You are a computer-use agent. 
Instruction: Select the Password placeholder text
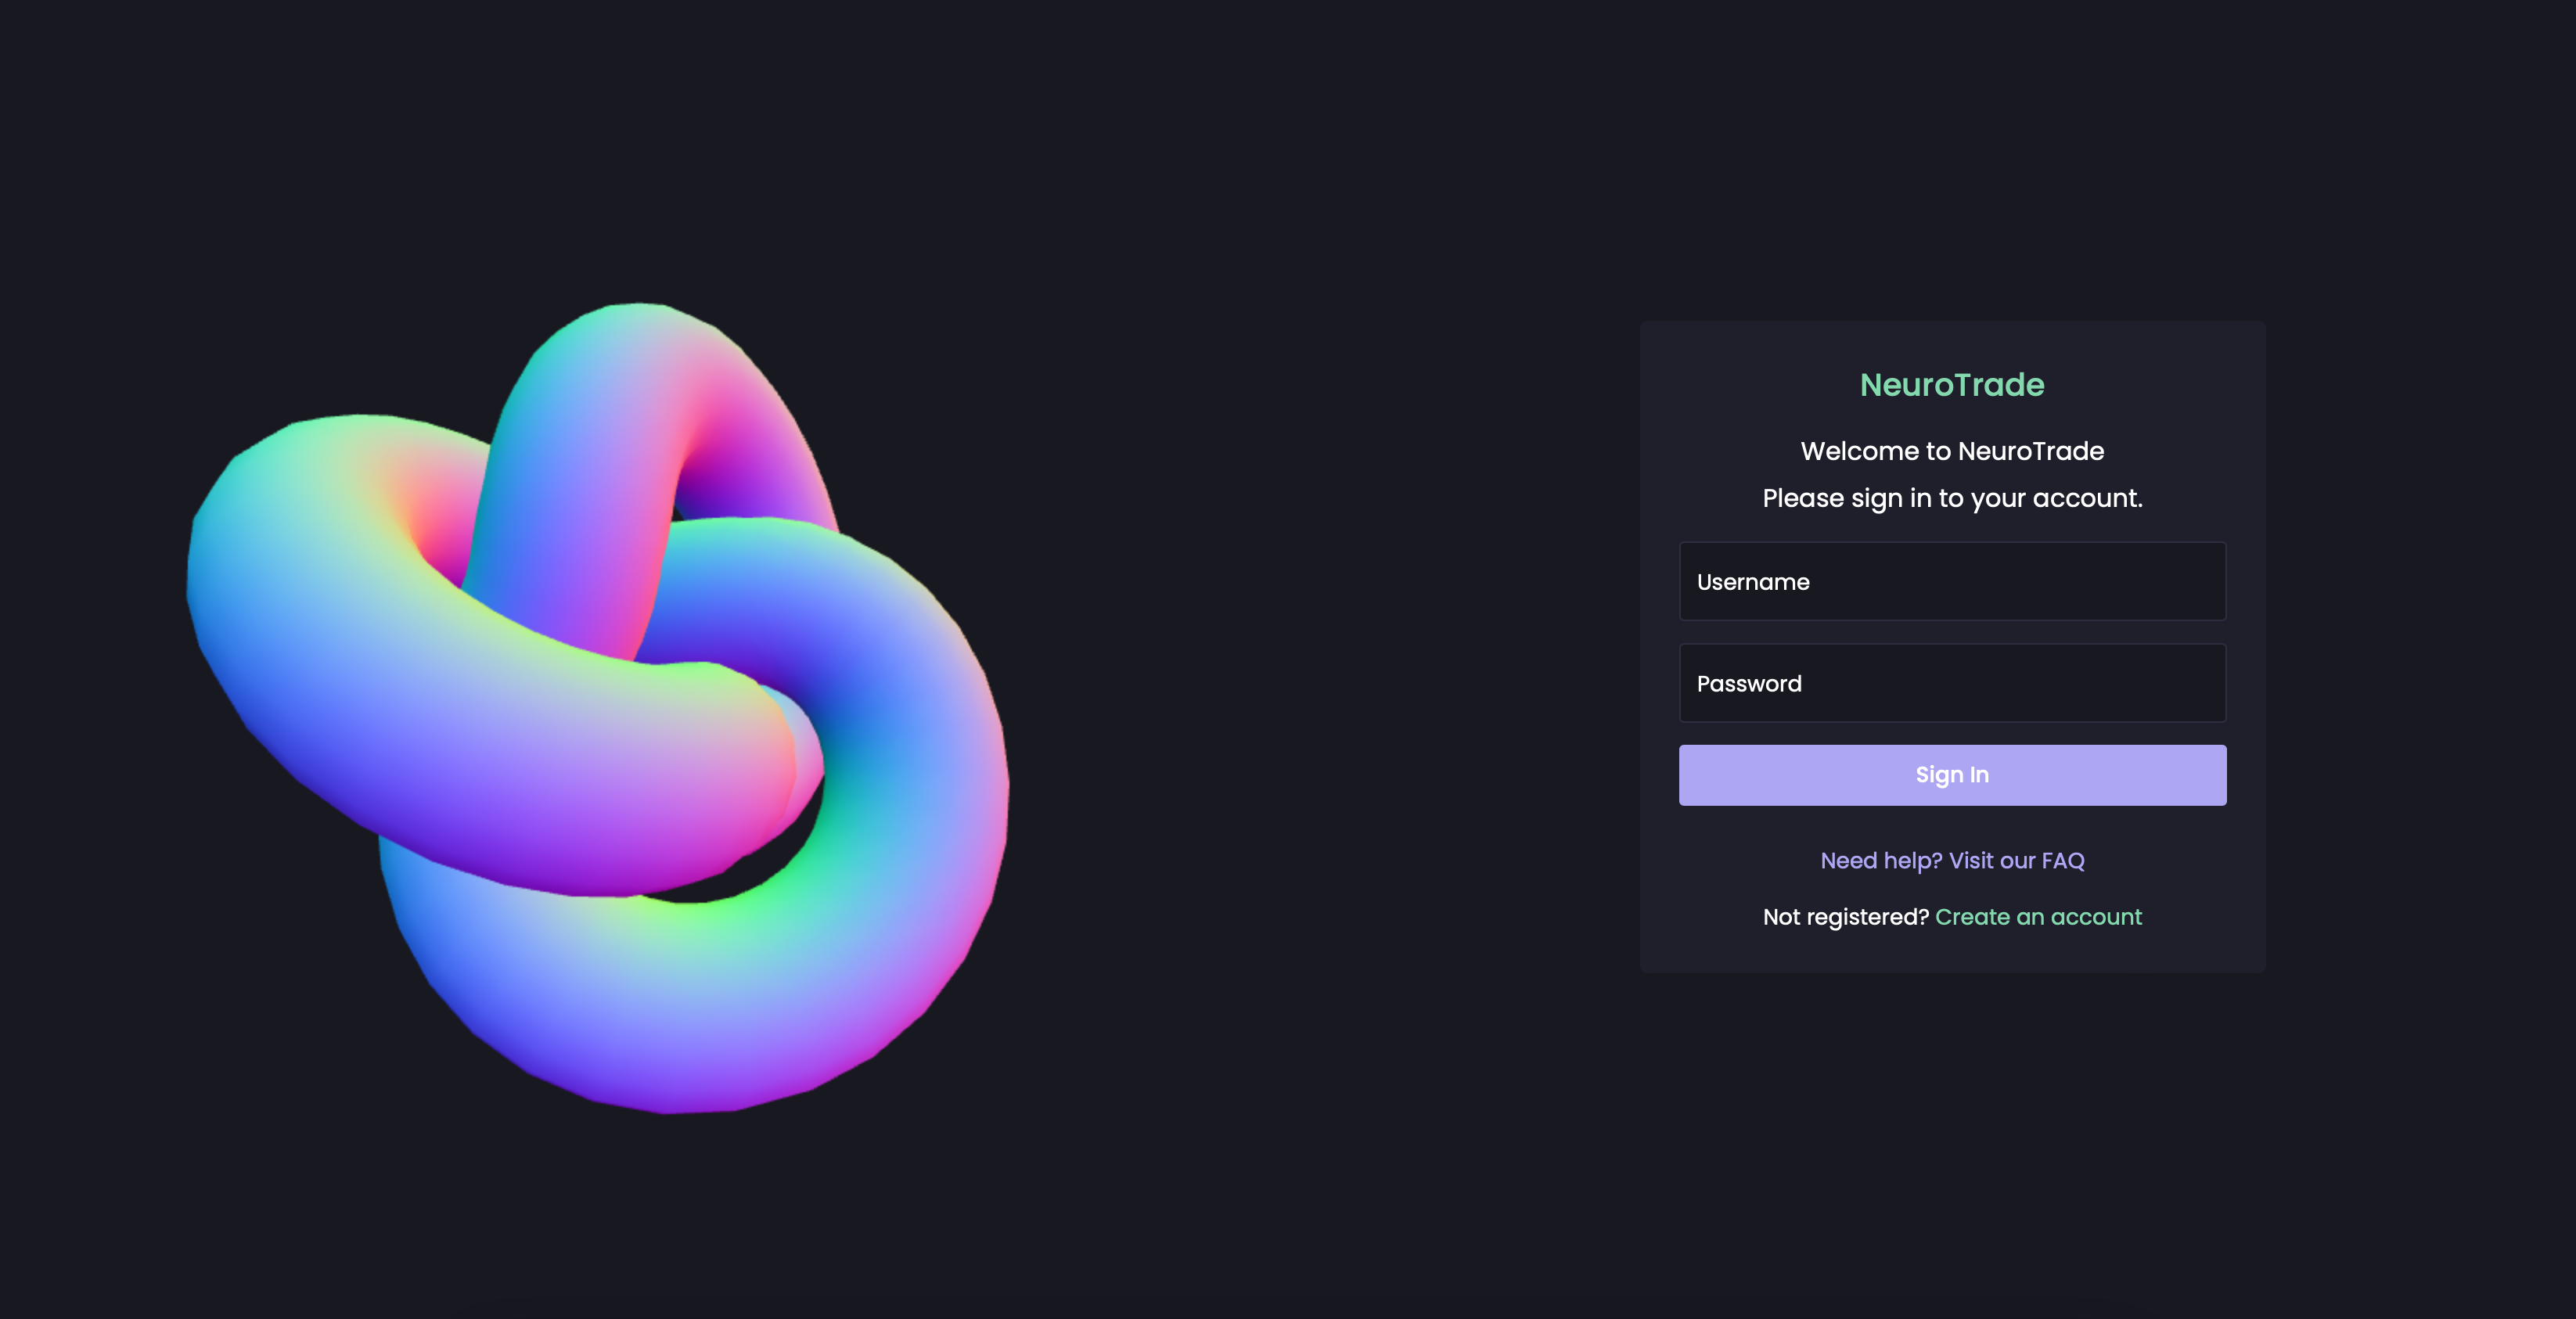pos(1749,684)
